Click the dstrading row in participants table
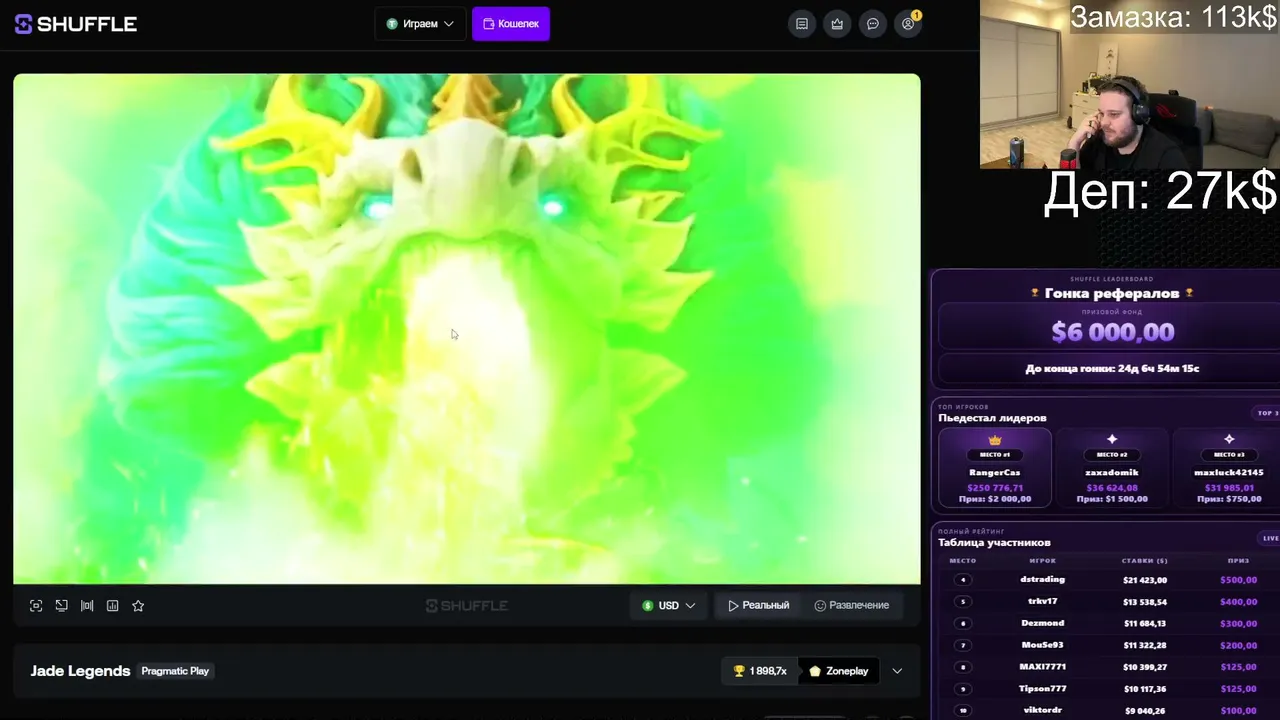1280x720 pixels. tap(1110, 580)
